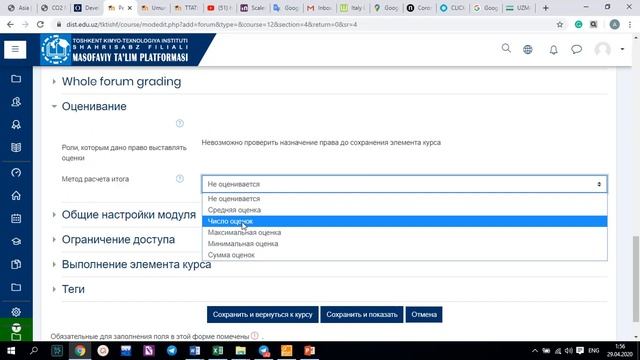The width and height of the screenshot is (640, 360).
Task: Switch to the Gmail Inbox tab
Action: (x=319, y=8)
